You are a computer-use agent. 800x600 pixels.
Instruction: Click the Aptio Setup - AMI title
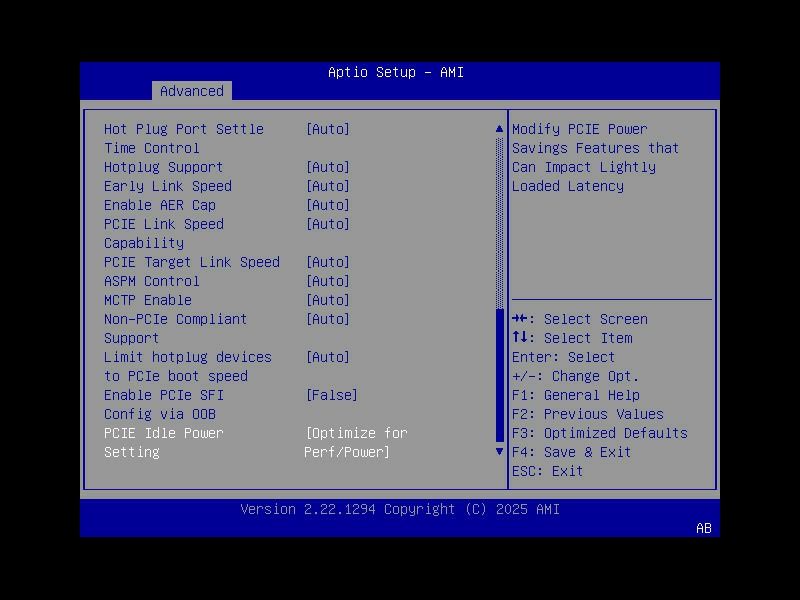(x=396, y=72)
